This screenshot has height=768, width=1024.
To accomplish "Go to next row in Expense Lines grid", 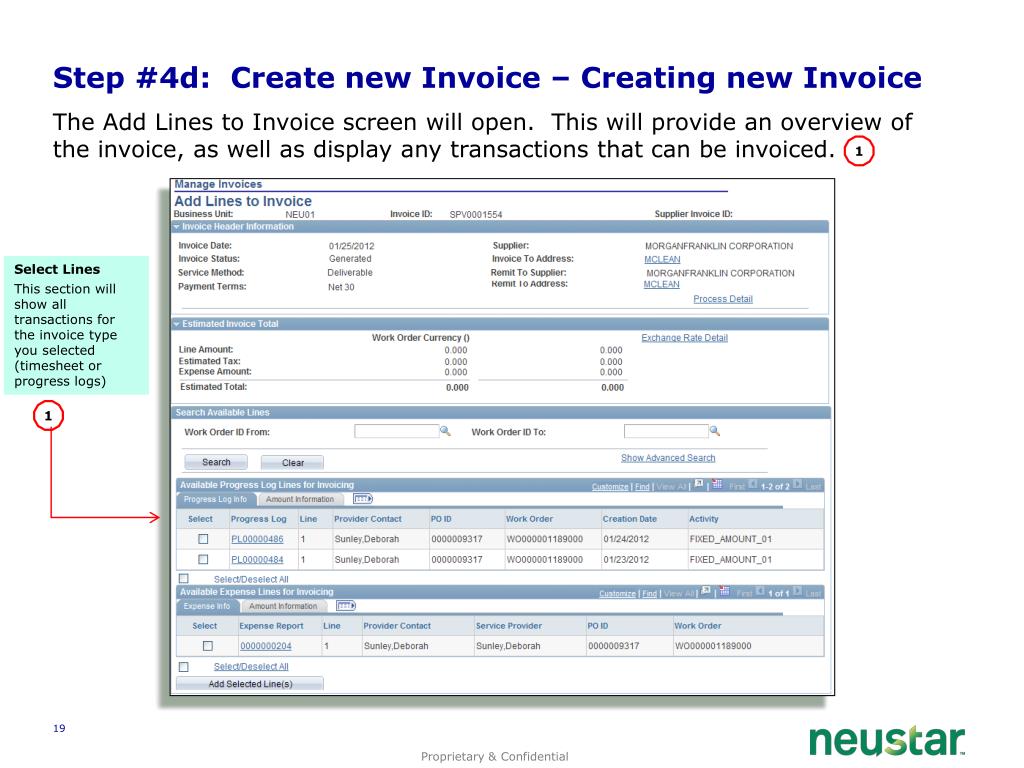I will coord(797,592).
